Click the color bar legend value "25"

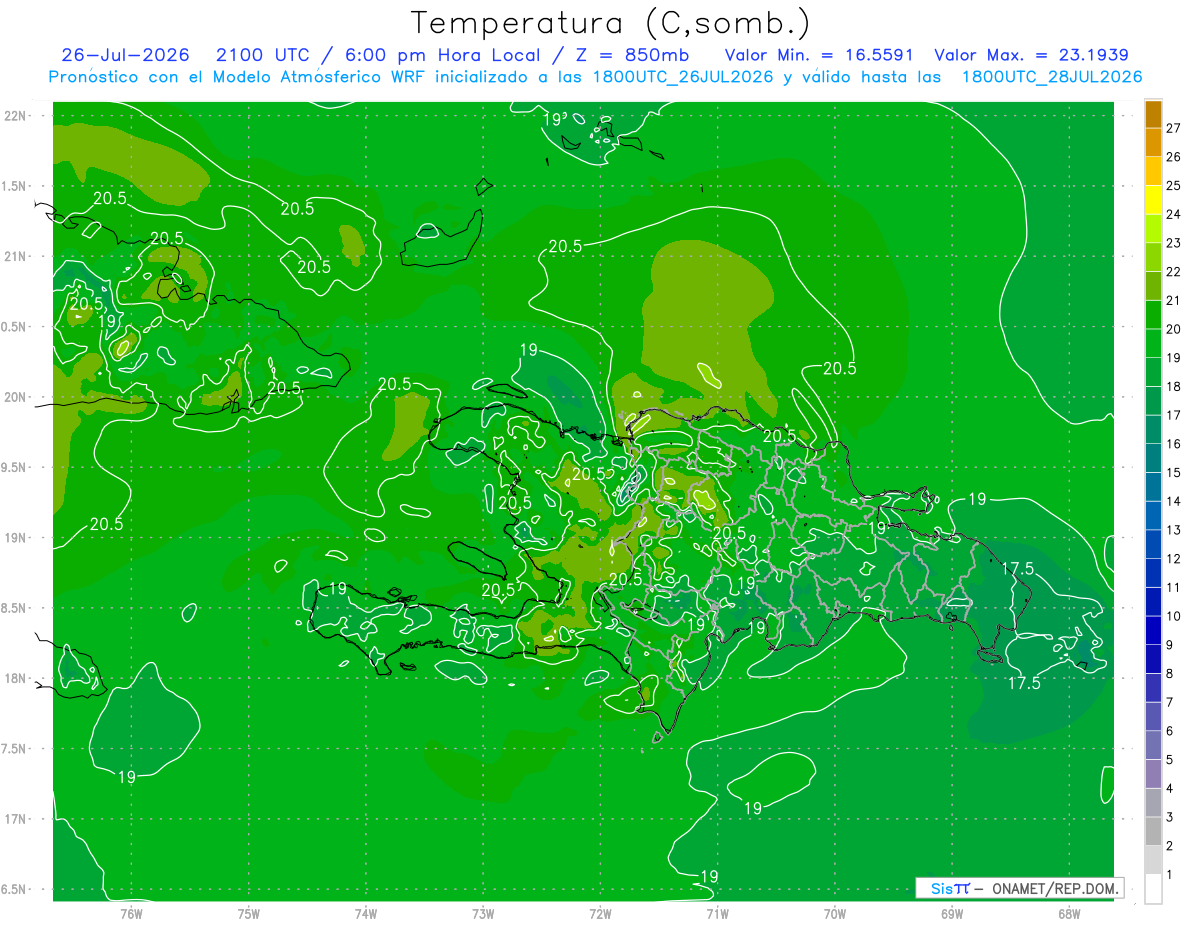point(1173,186)
